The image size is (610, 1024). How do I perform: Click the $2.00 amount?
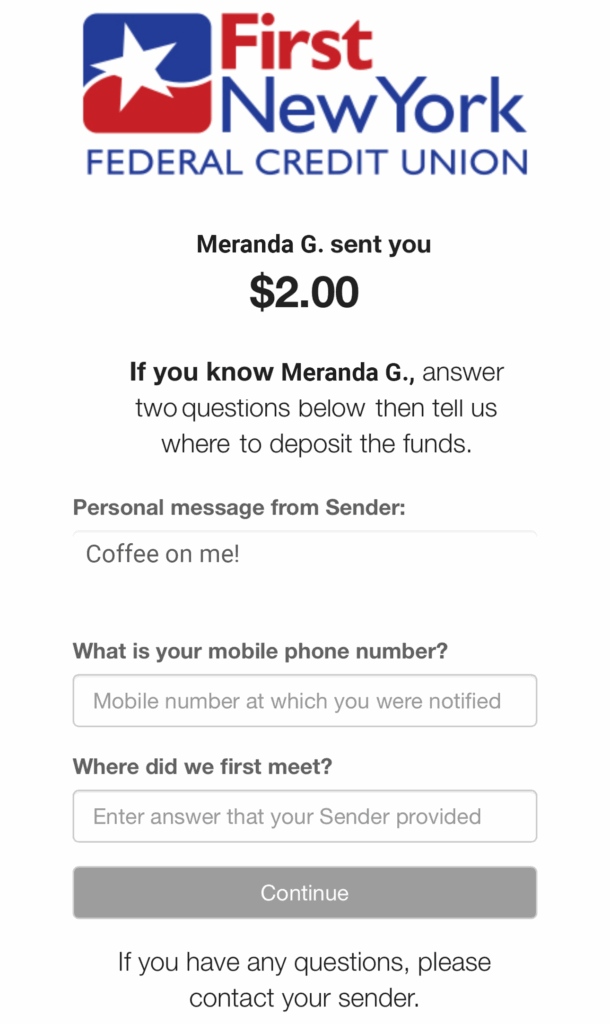[x=304, y=292]
